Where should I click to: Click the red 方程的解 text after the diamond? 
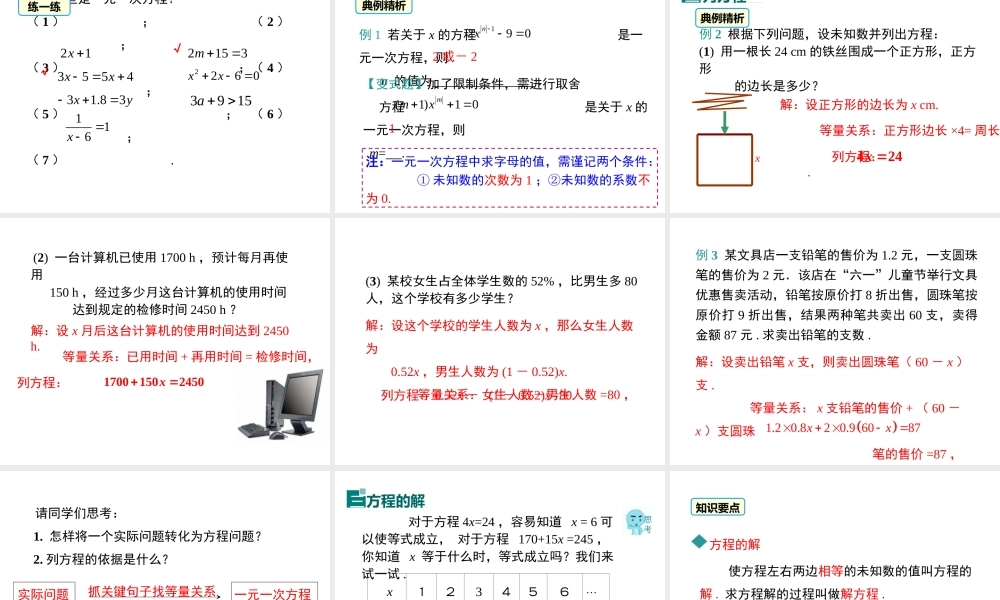[x=735, y=545]
